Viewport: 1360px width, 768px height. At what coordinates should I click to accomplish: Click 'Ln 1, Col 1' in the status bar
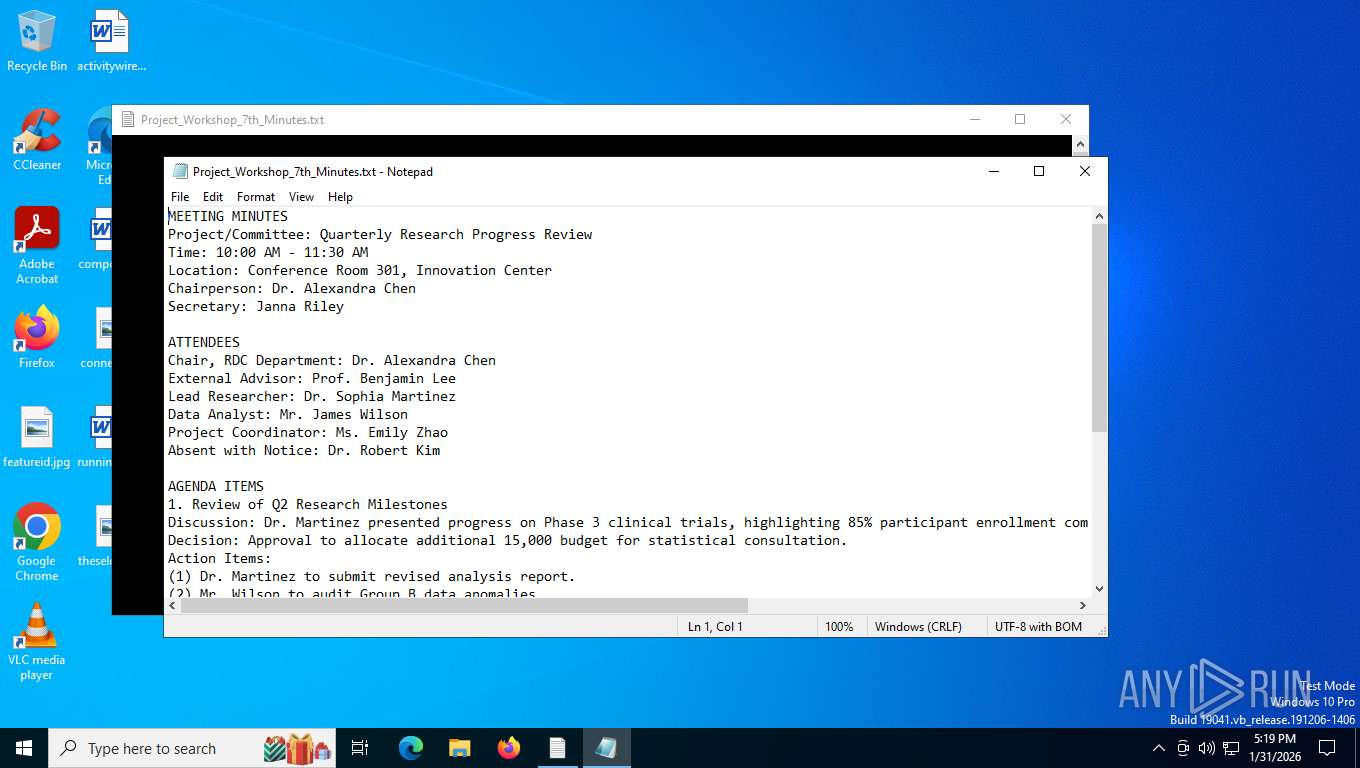[x=715, y=627]
